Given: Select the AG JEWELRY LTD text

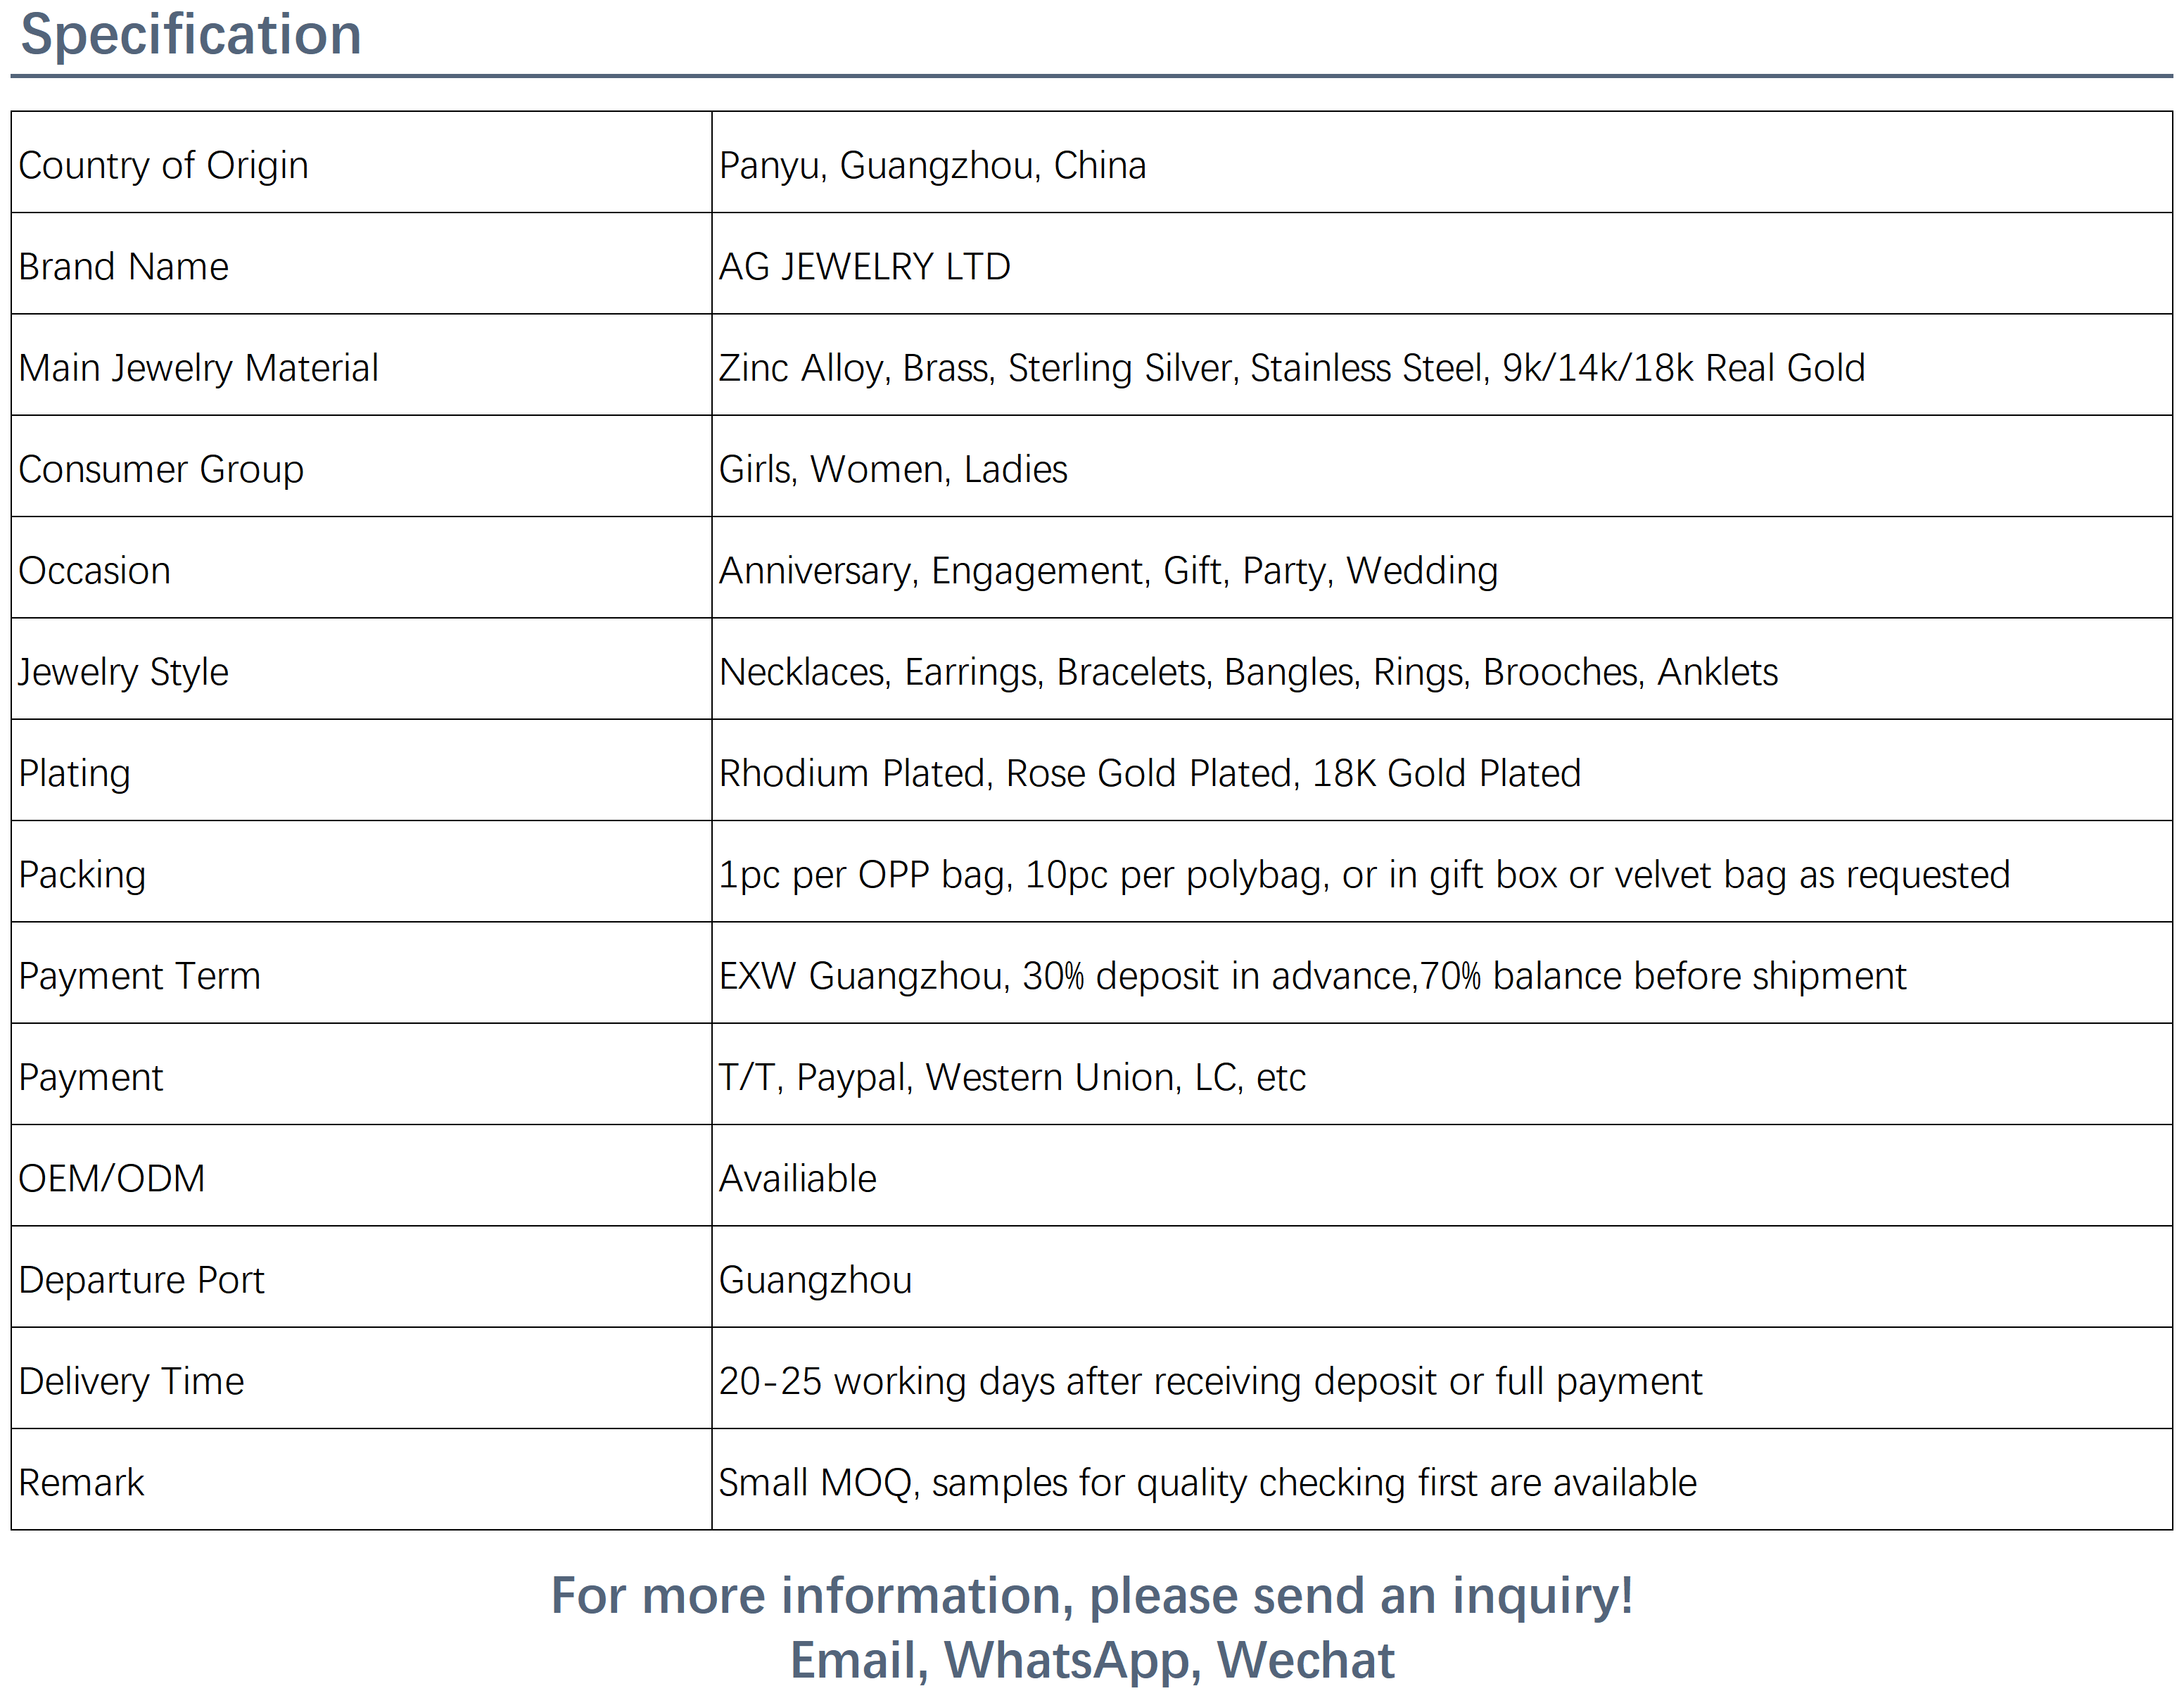Looking at the screenshot, I should coord(864,267).
